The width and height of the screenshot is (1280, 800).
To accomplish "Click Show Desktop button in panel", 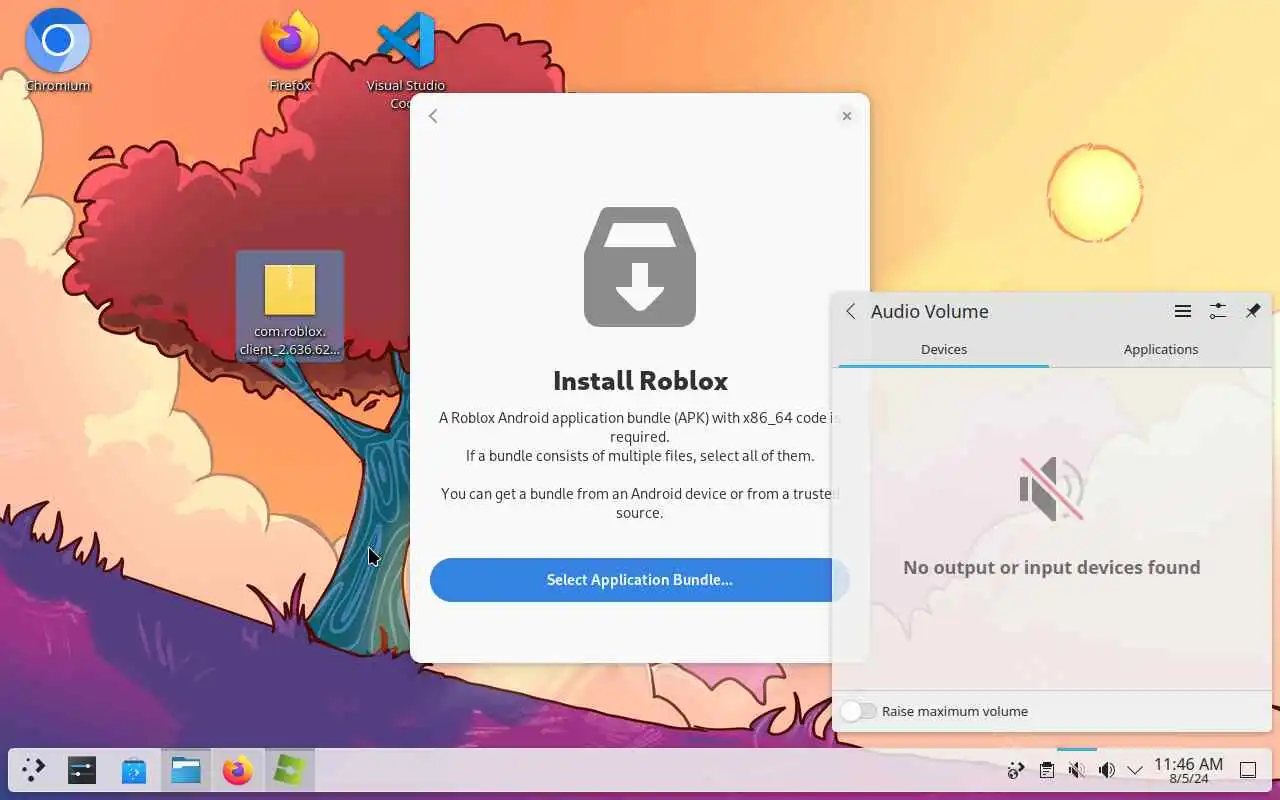I will pos(1248,770).
